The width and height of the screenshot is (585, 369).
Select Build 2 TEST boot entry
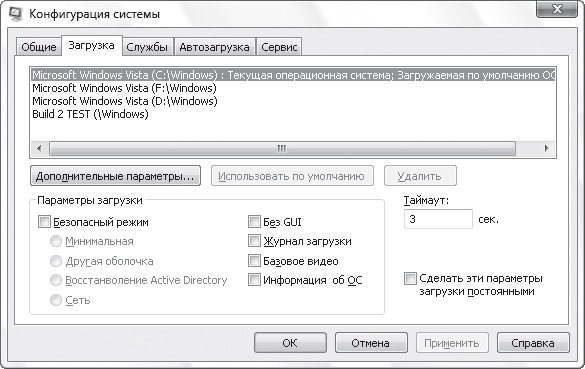90,114
